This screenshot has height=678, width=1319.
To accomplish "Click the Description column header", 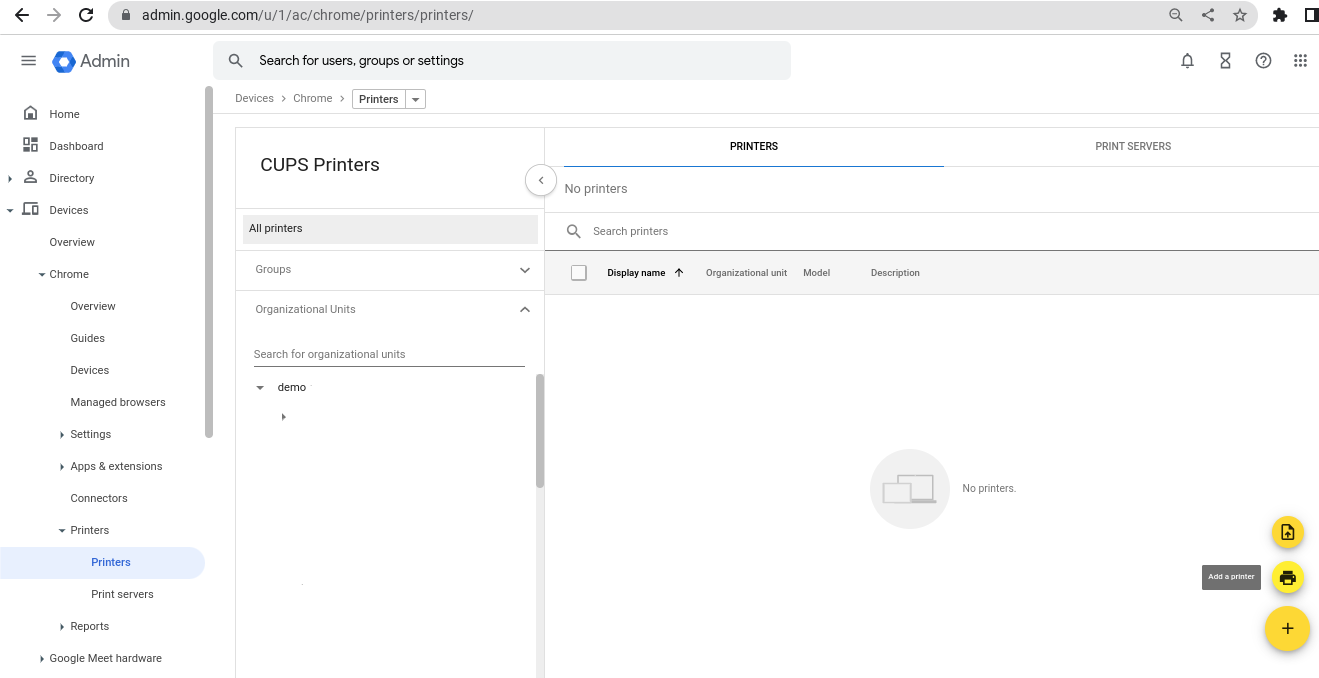I will tap(895, 273).
